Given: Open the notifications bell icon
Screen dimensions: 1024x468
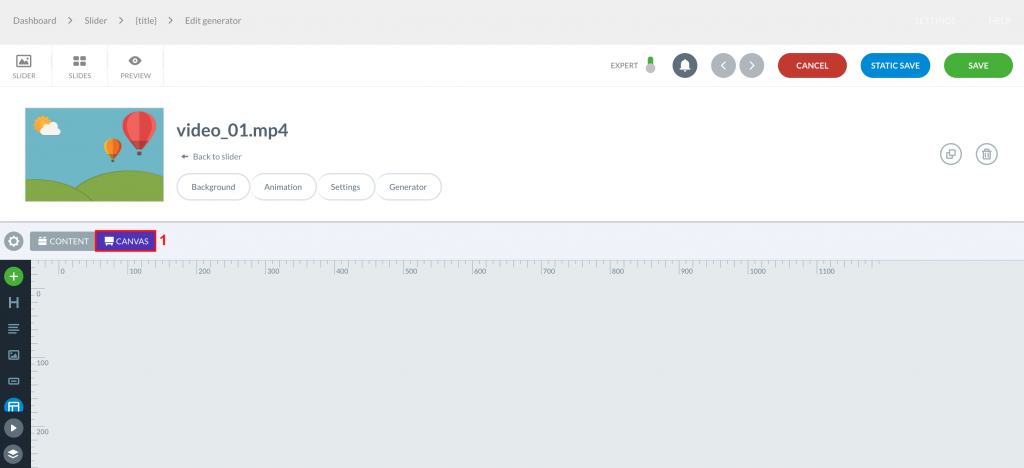Looking at the screenshot, I should 685,65.
